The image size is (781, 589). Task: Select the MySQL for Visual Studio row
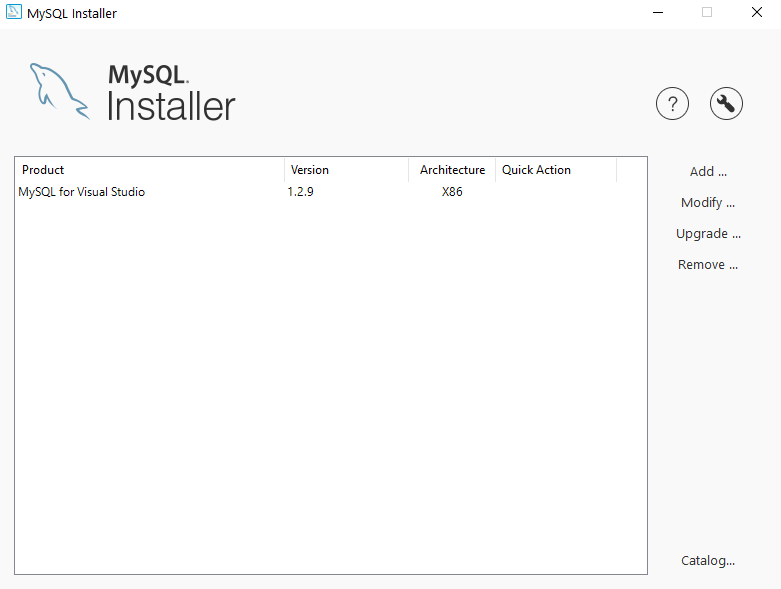(x=82, y=192)
